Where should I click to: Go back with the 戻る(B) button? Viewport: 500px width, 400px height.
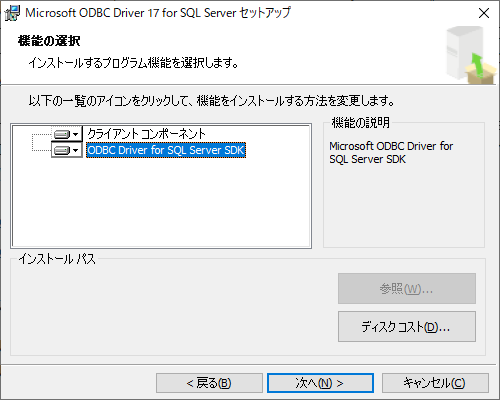point(209,383)
